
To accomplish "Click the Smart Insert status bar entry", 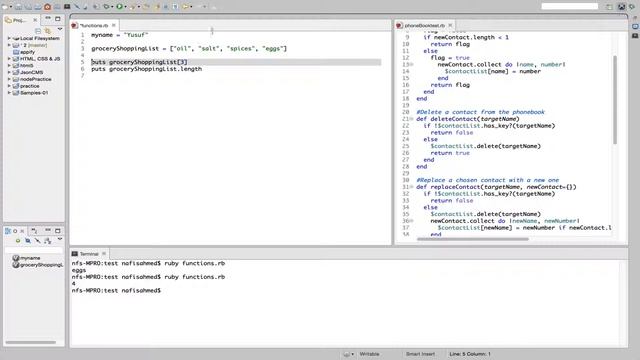I will point(420,354).
